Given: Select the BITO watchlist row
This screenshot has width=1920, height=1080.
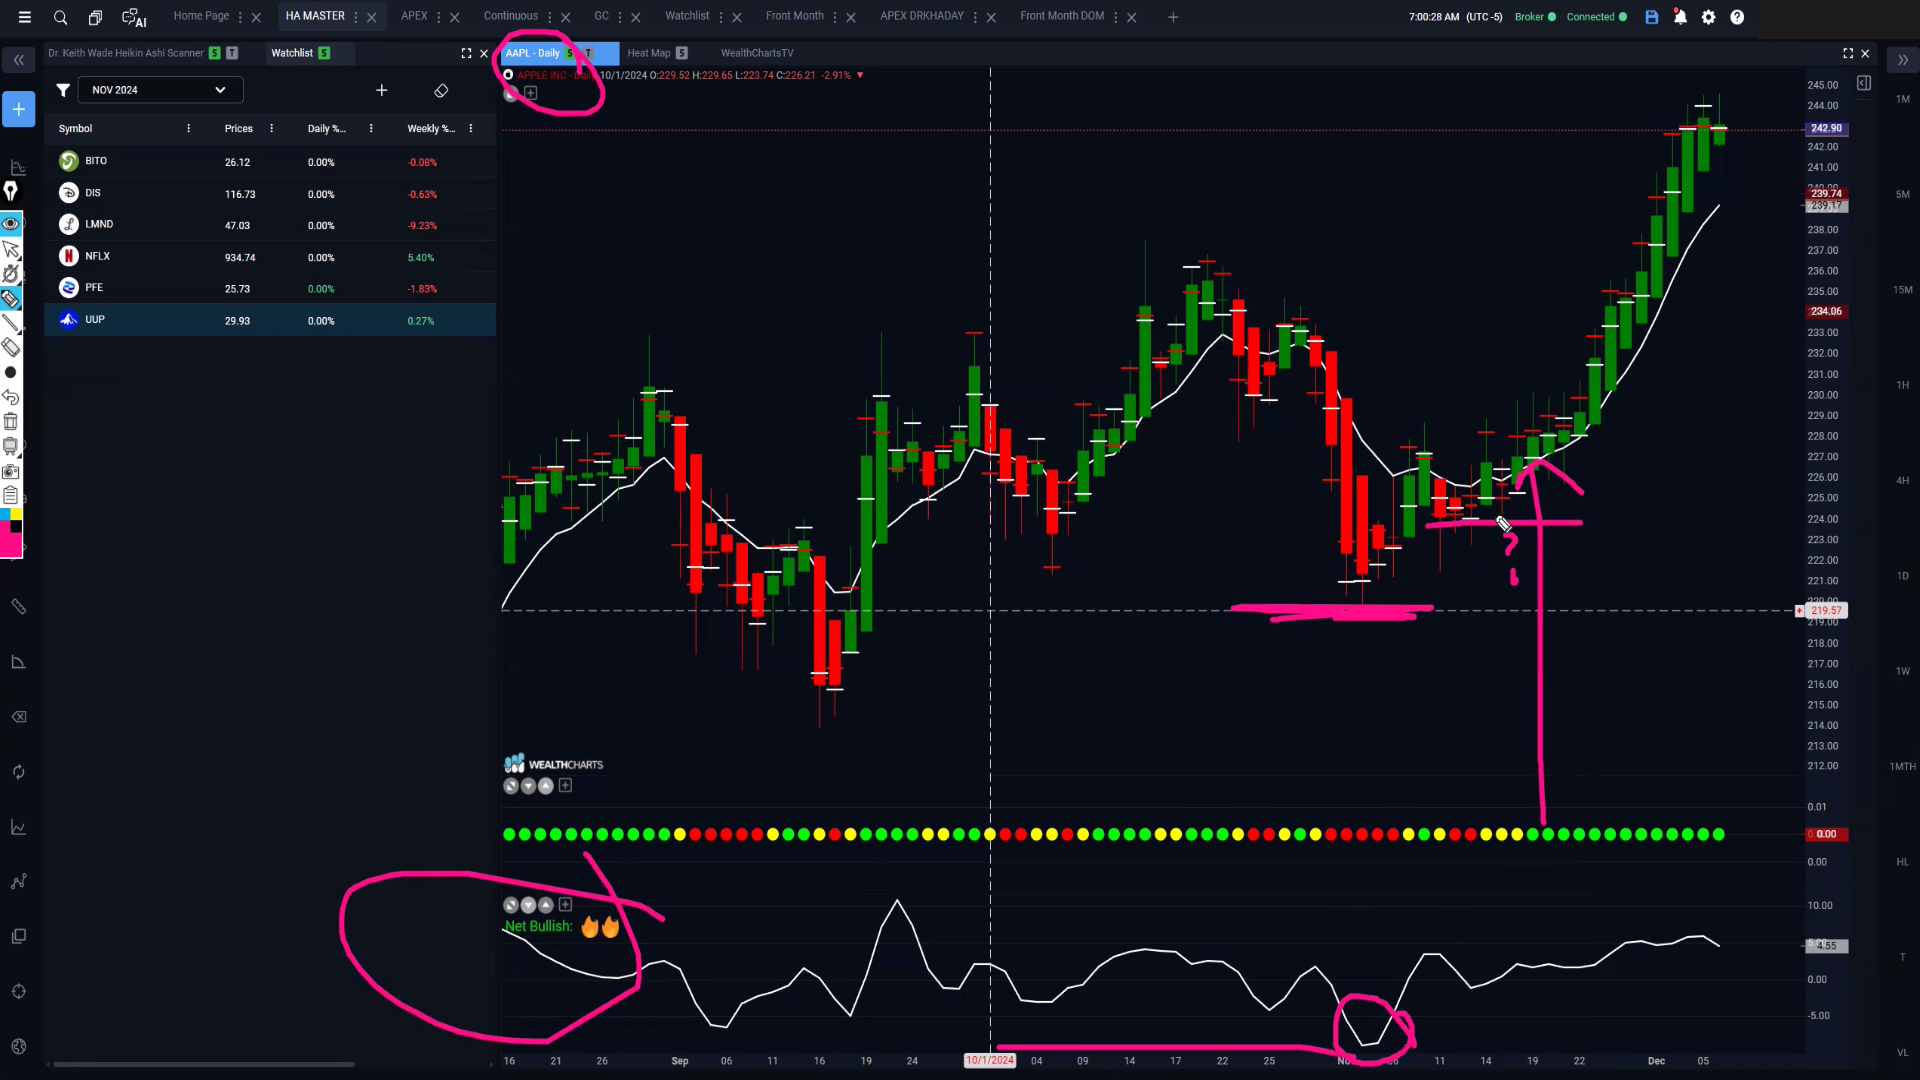Looking at the screenshot, I should tap(270, 161).
